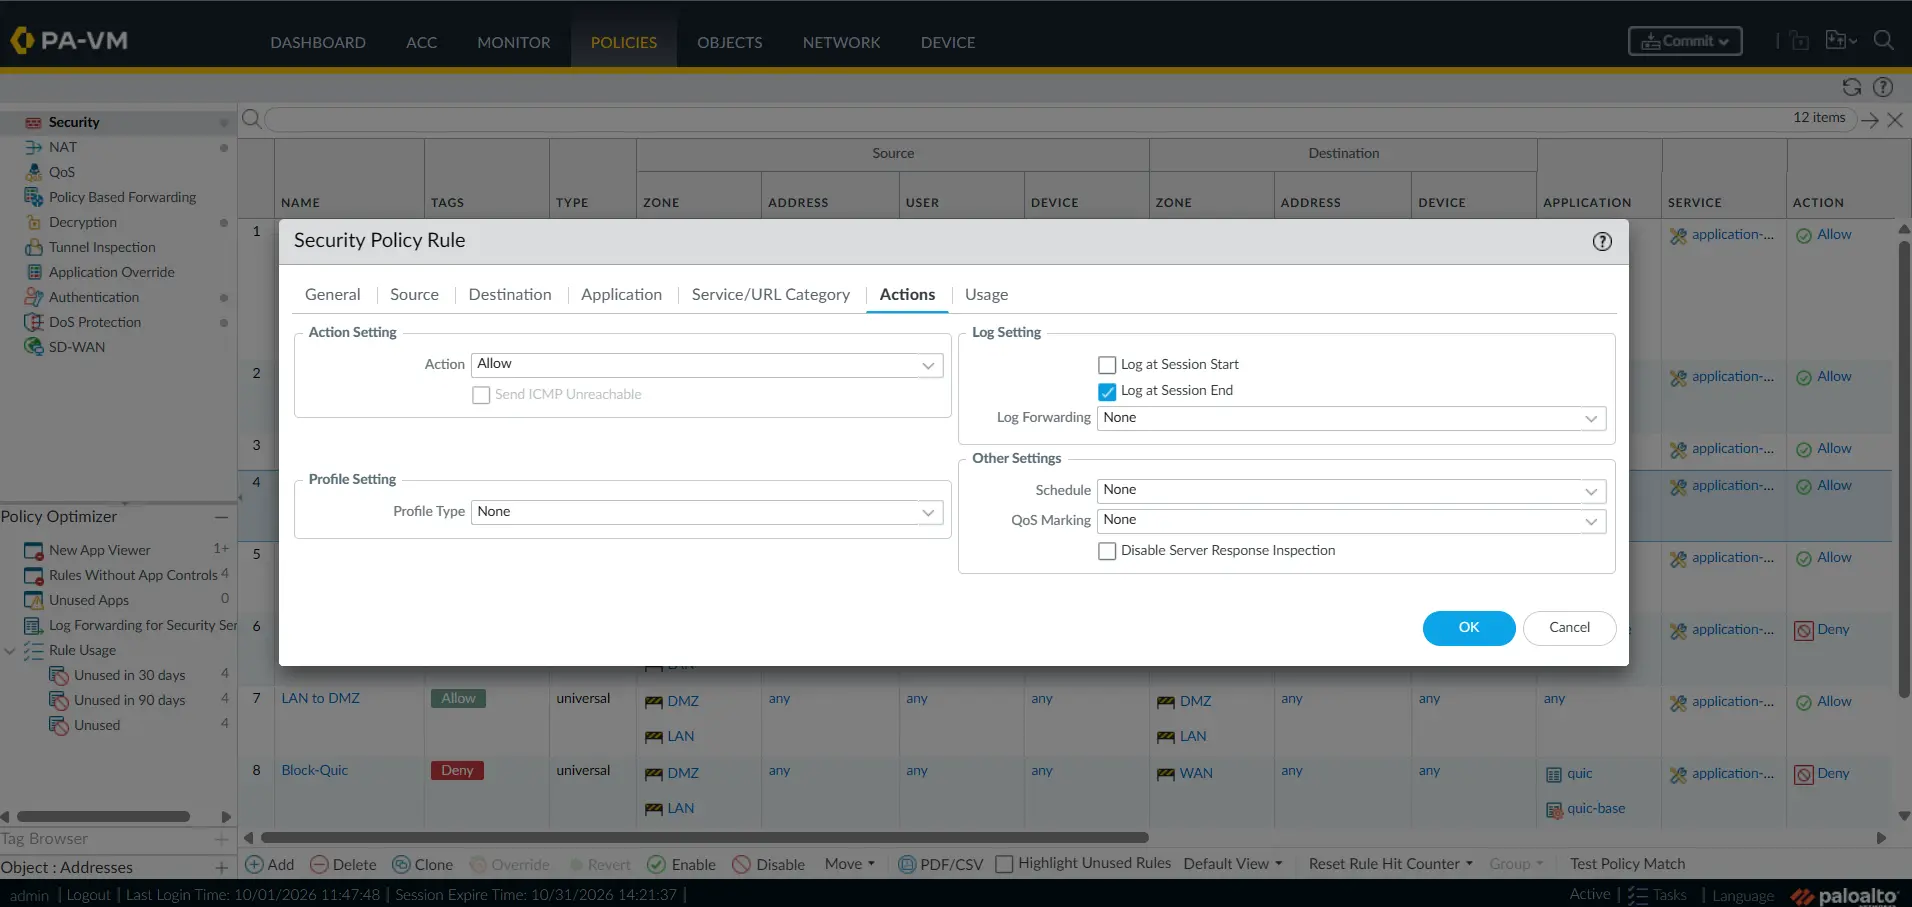
Task: Click the horizontal scrollbar under rules table
Action: click(704, 838)
